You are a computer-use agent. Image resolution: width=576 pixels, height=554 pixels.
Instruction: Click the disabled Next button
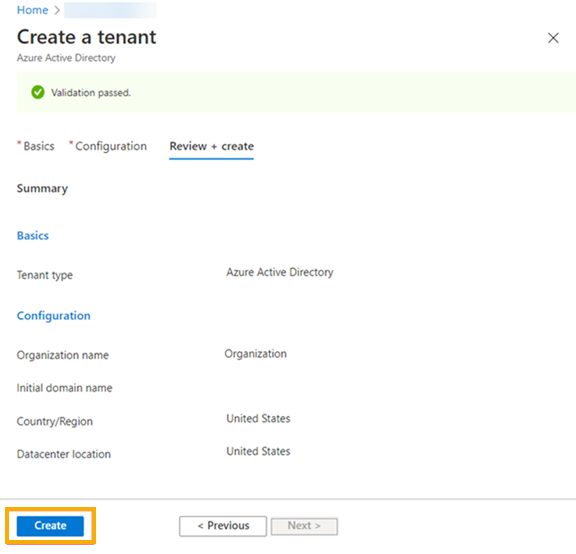tap(304, 526)
